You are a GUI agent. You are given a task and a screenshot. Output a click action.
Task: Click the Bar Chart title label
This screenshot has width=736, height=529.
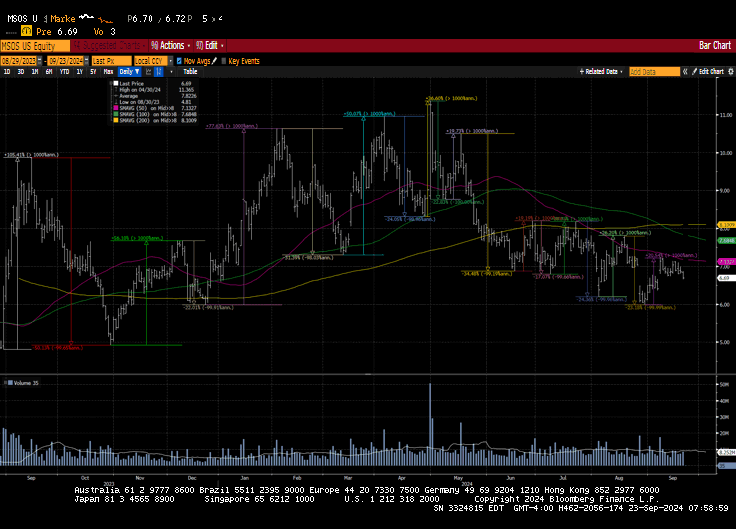pos(714,46)
